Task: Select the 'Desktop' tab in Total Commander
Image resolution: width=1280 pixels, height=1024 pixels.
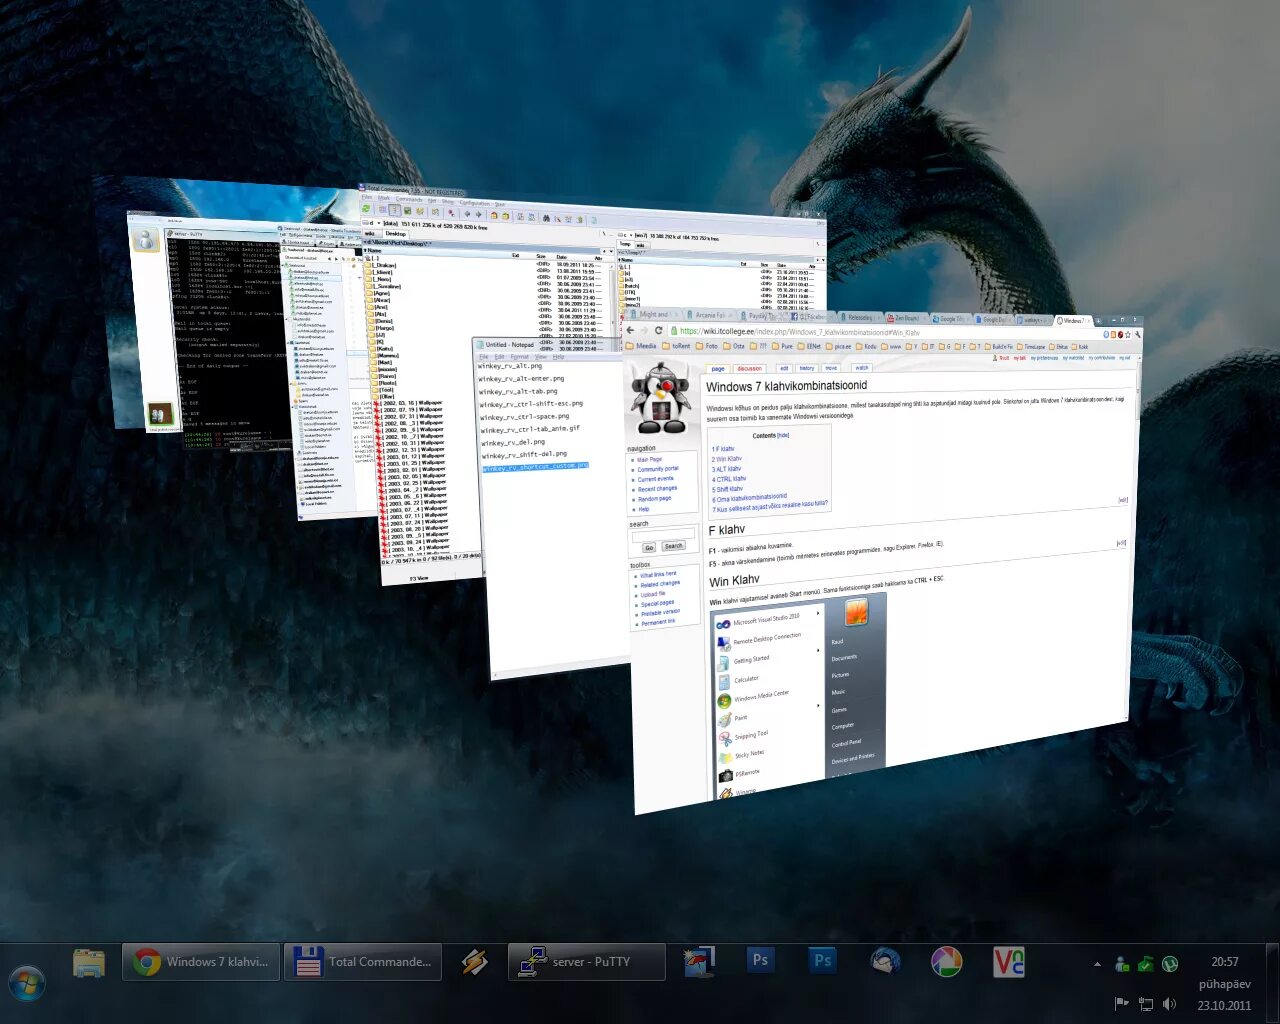Action: [396, 234]
